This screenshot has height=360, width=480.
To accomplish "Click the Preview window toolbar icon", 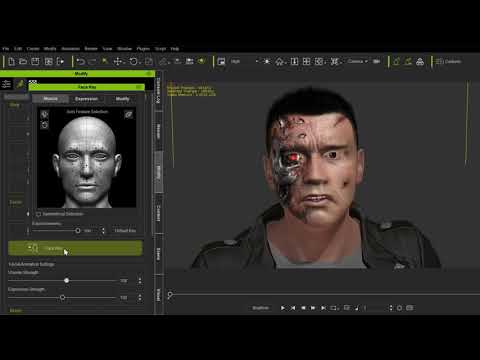I will pos(221,62).
